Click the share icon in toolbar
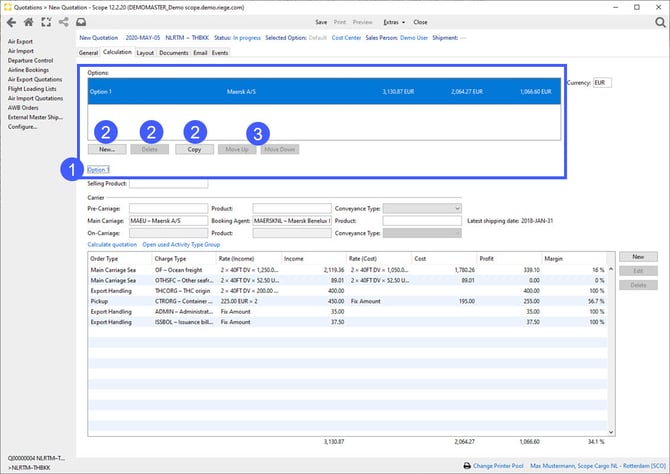This screenshot has height=474, width=670. point(63,21)
